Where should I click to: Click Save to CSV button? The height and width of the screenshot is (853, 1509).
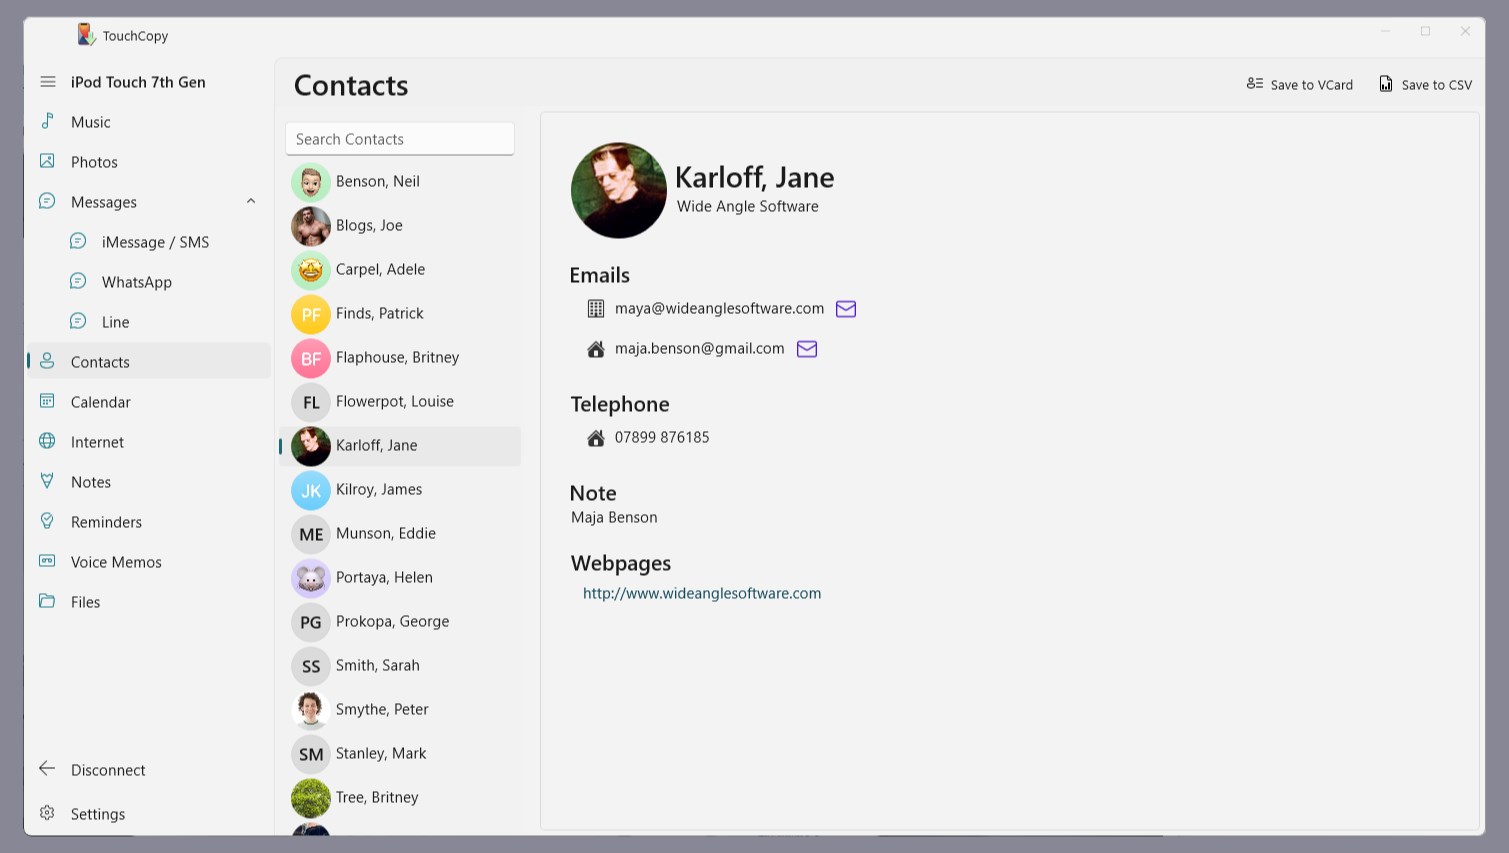coord(1425,85)
